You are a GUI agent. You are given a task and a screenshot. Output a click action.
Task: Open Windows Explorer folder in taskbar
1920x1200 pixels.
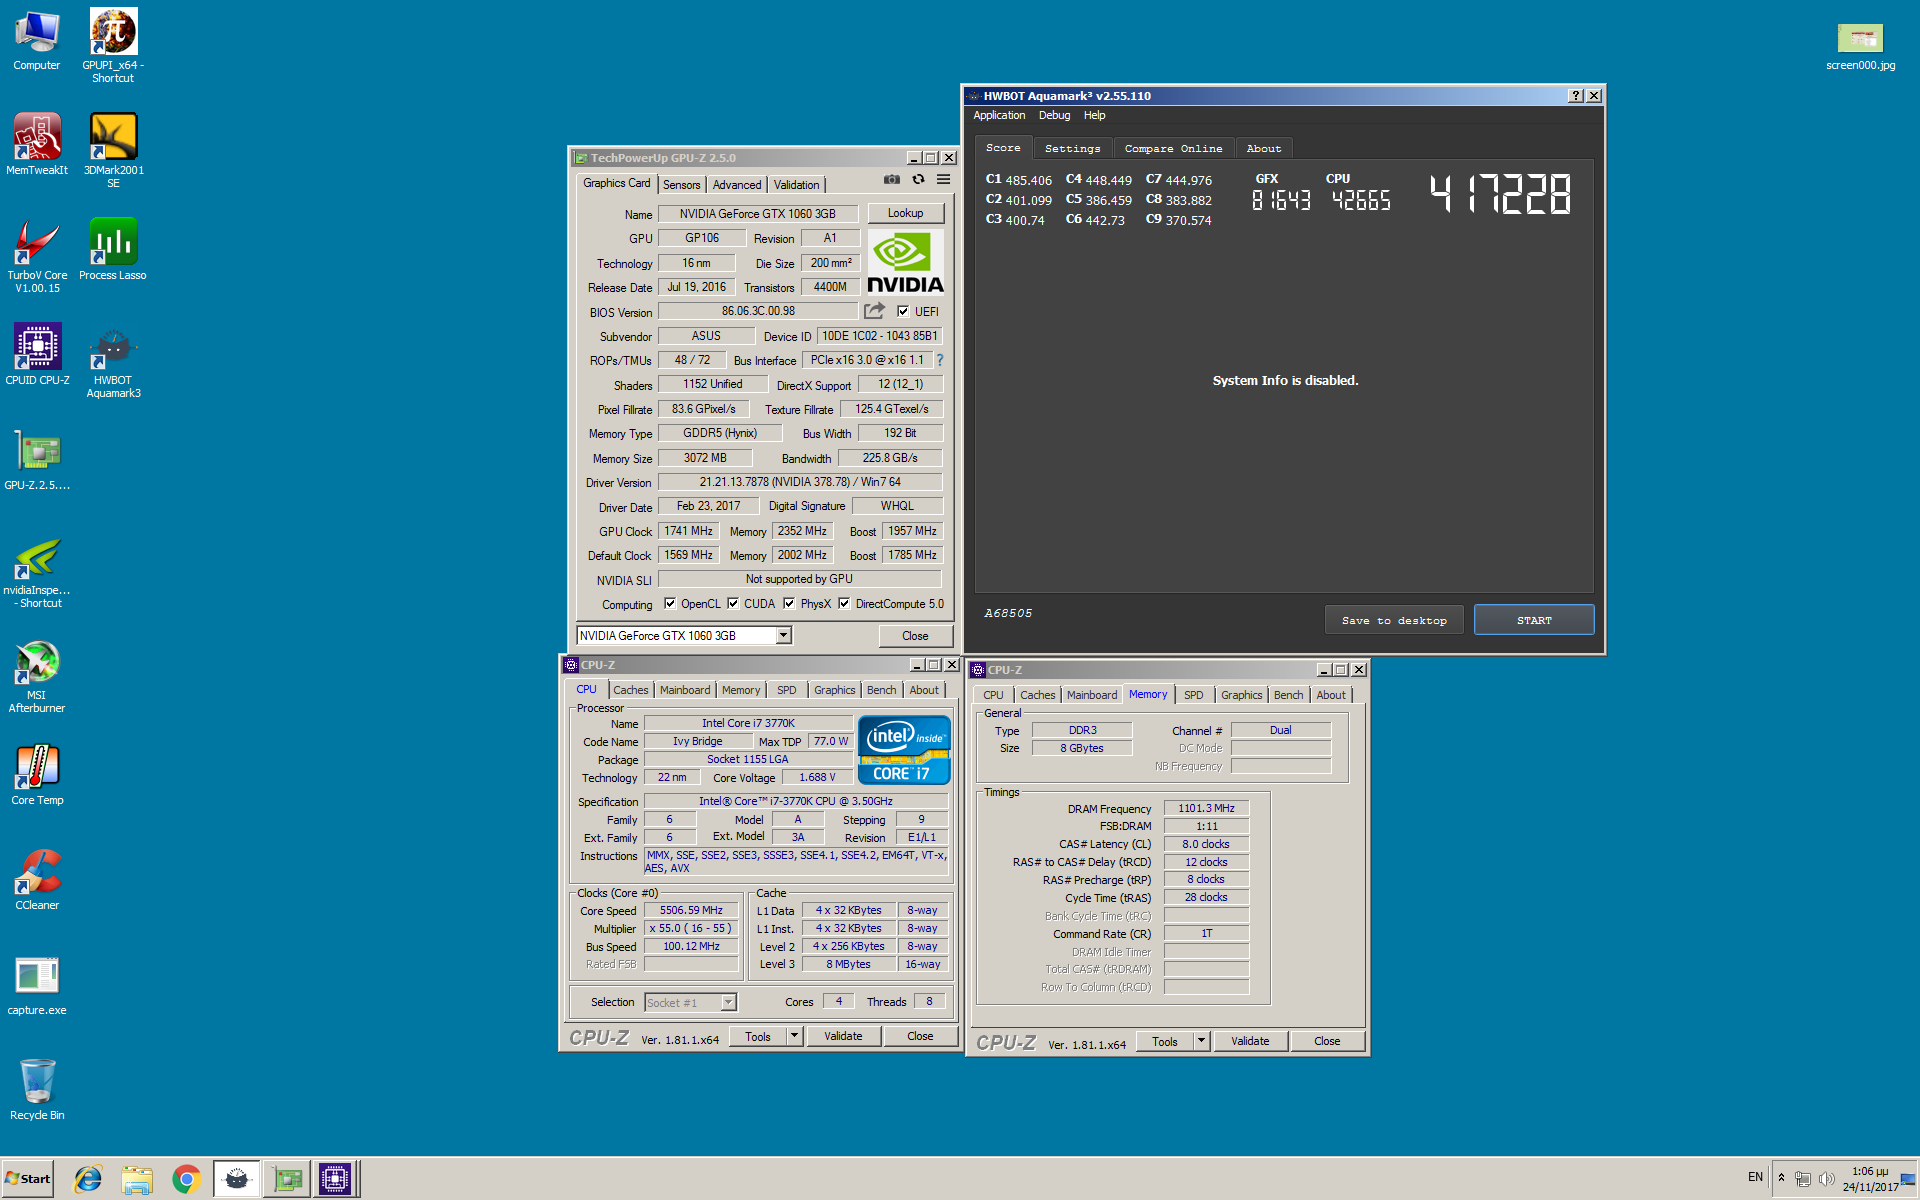[x=137, y=1180]
